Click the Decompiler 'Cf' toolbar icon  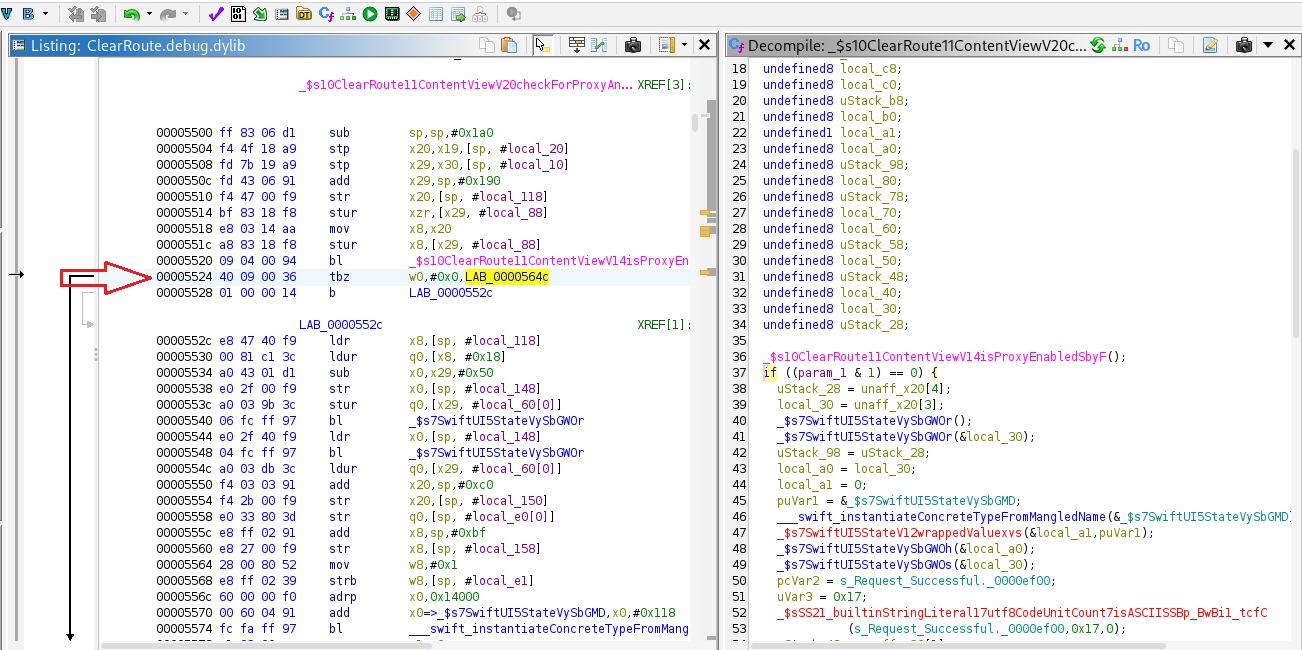point(326,14)
